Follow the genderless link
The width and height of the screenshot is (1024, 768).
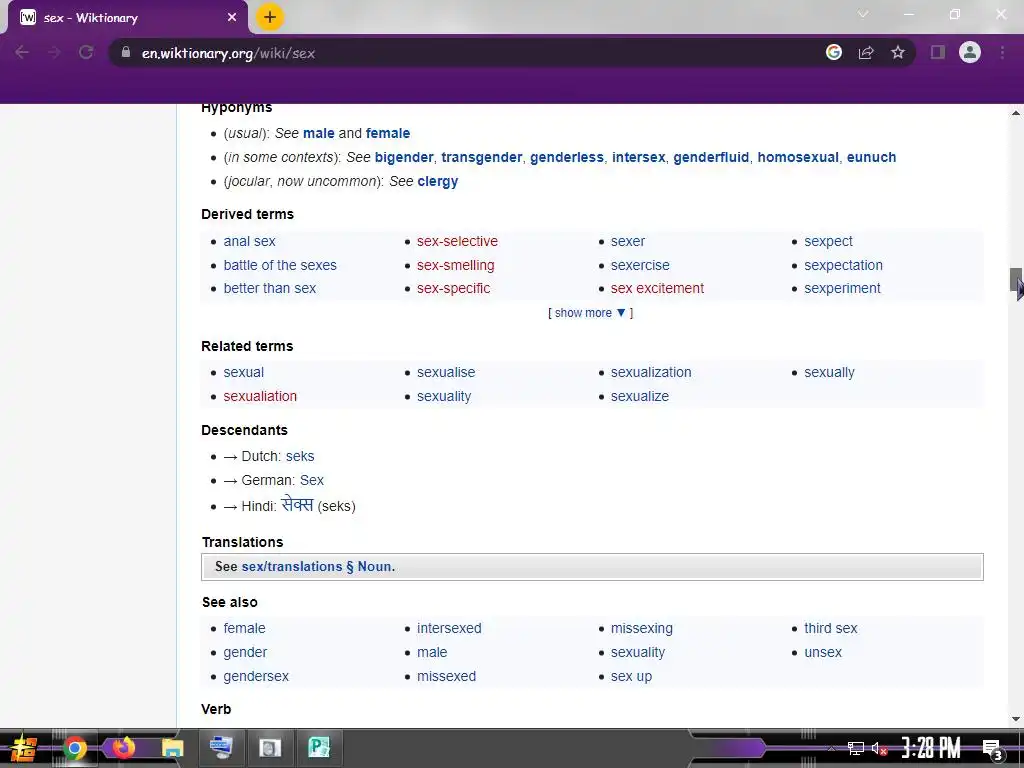click(x=567, y=157)
